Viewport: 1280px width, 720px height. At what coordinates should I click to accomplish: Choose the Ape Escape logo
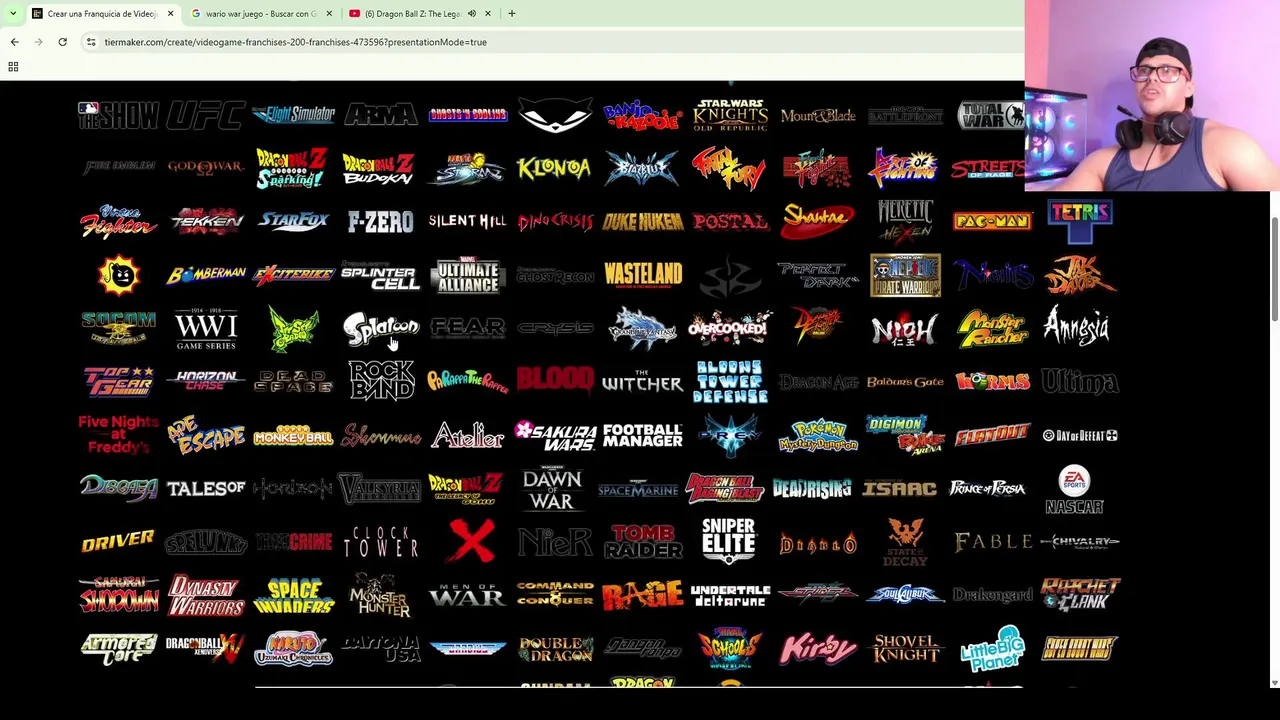point(205,435)
